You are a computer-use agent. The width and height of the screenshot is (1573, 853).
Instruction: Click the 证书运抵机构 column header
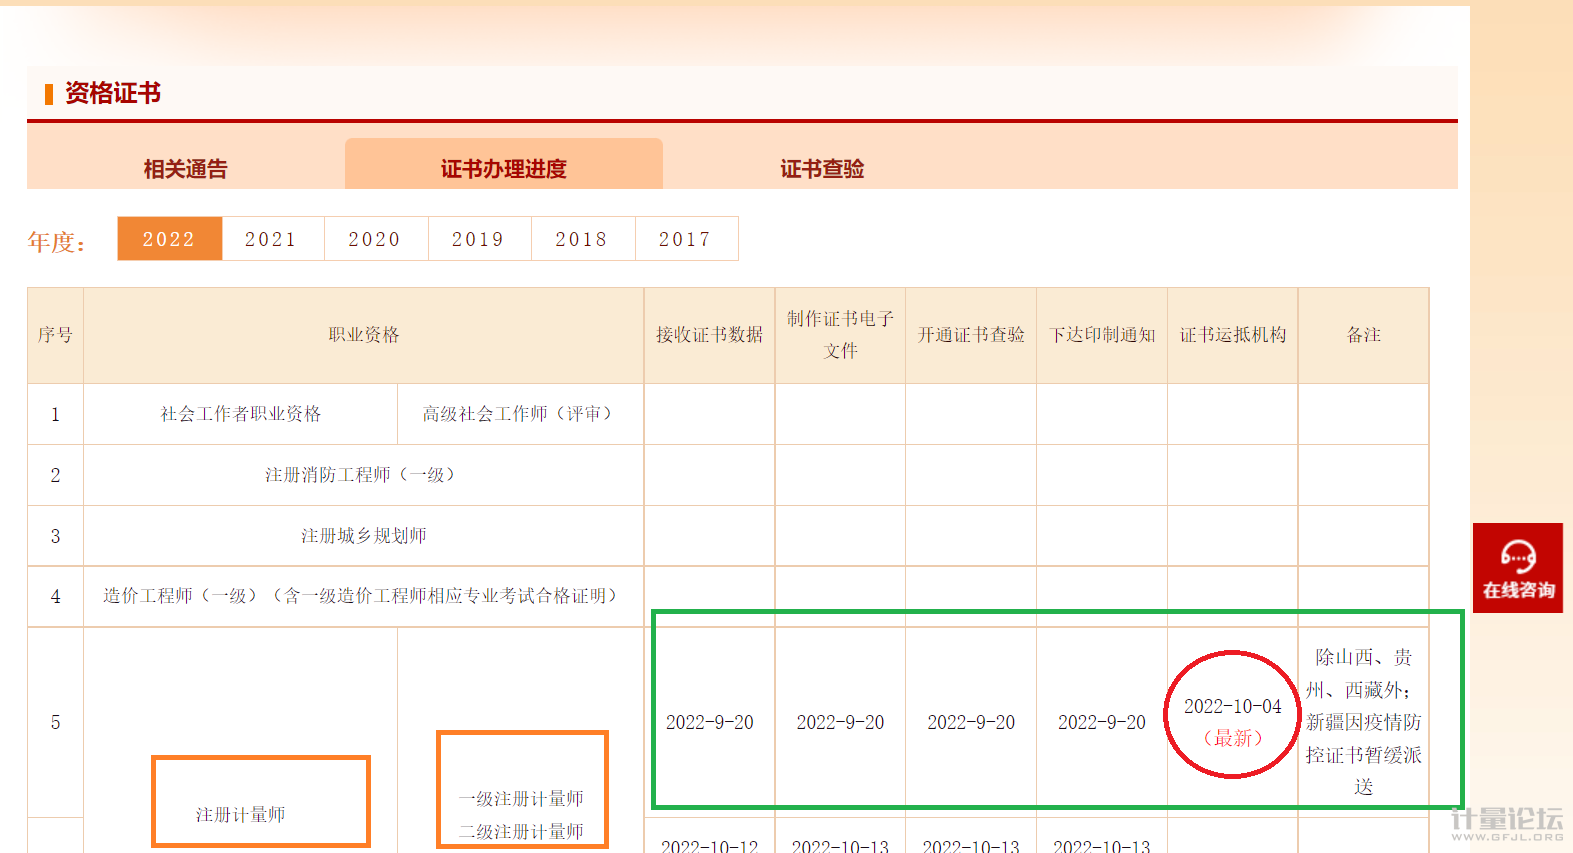coord(1232,335)
